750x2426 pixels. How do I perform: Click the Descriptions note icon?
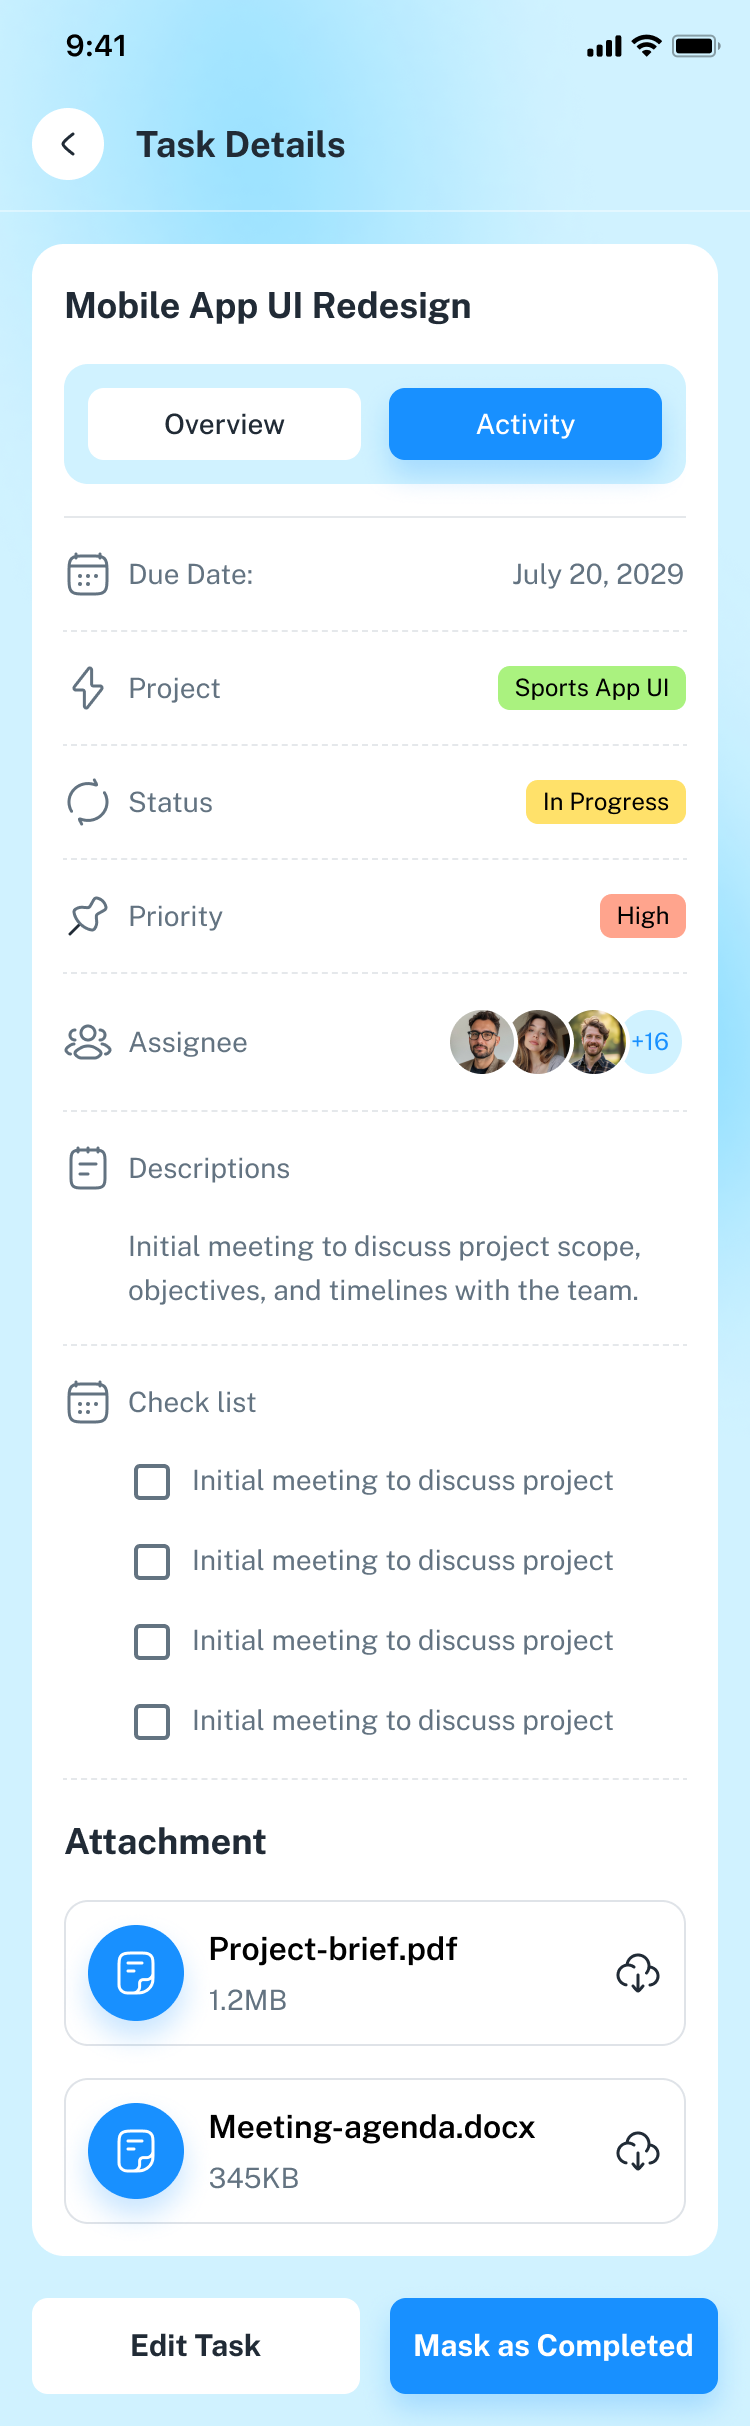point(88,1168)
